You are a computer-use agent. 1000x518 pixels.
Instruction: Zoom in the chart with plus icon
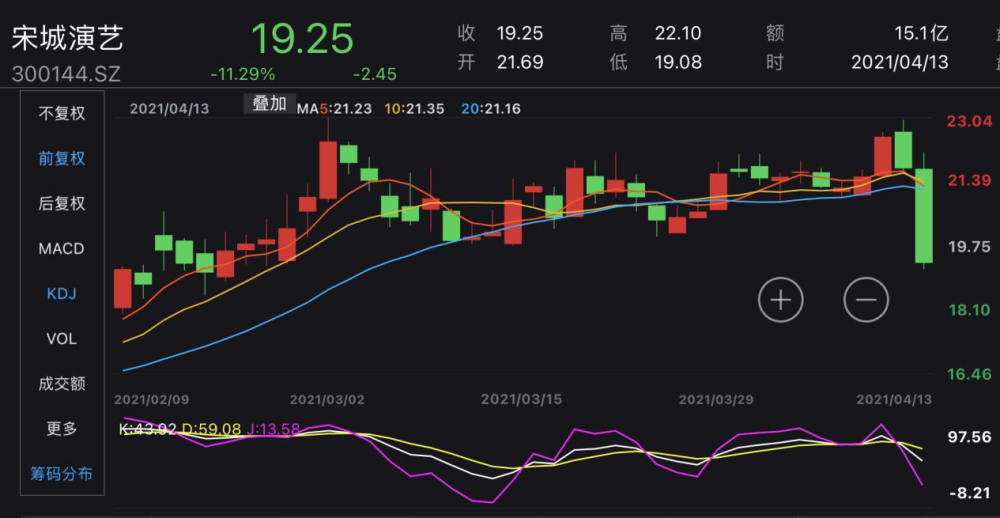coord(781,299)
